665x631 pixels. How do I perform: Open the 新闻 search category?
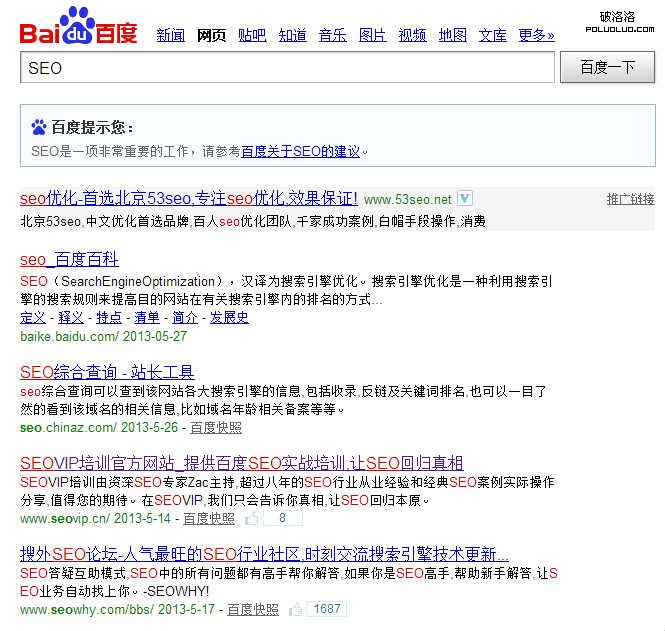coord(170,35)
